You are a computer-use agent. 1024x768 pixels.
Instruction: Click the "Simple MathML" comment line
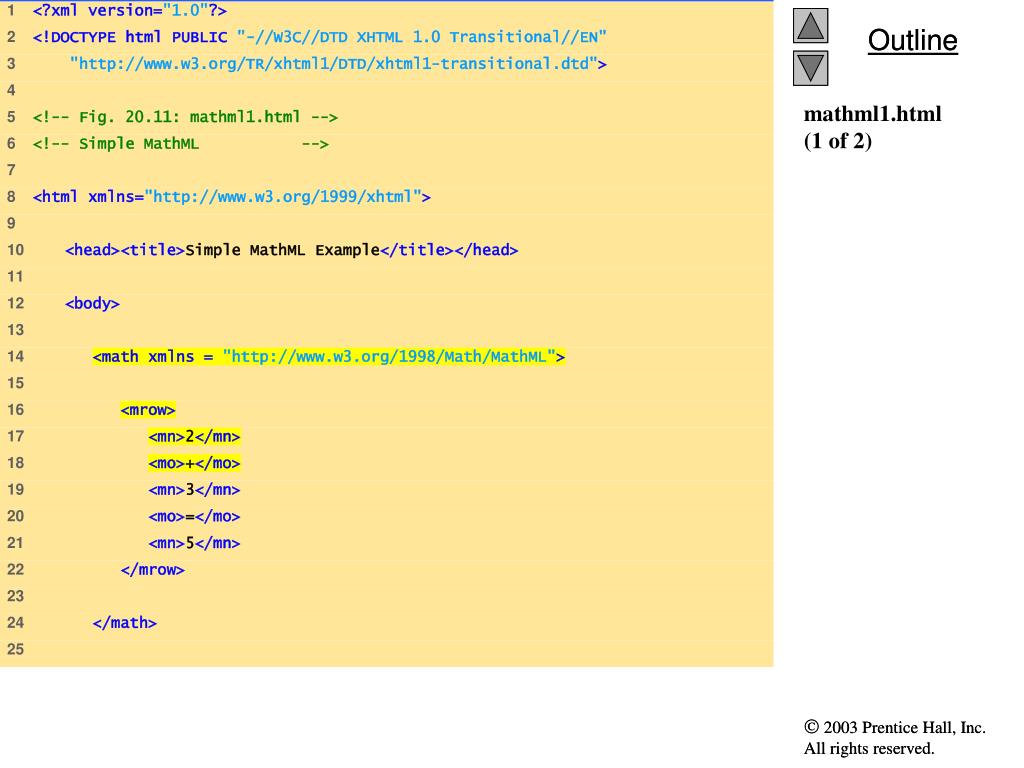coord(181,144)
